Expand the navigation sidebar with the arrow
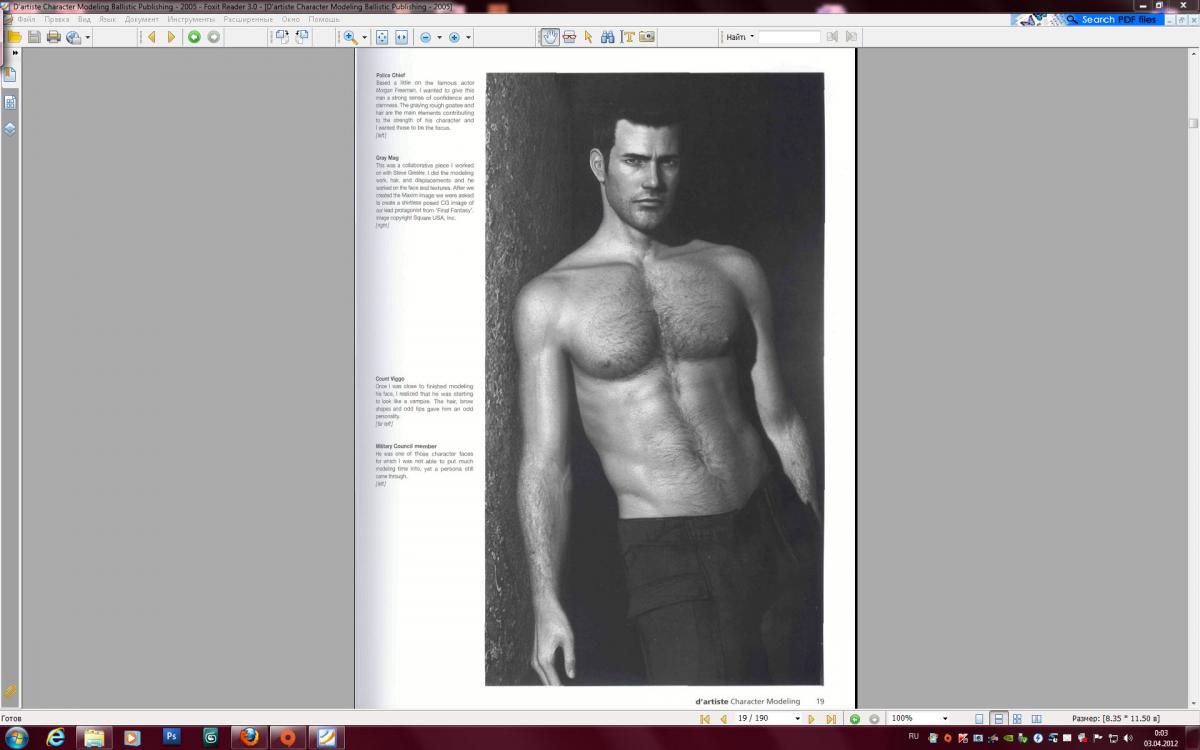The width and height of the screenshot is (1200, 750). click(15, 53)
